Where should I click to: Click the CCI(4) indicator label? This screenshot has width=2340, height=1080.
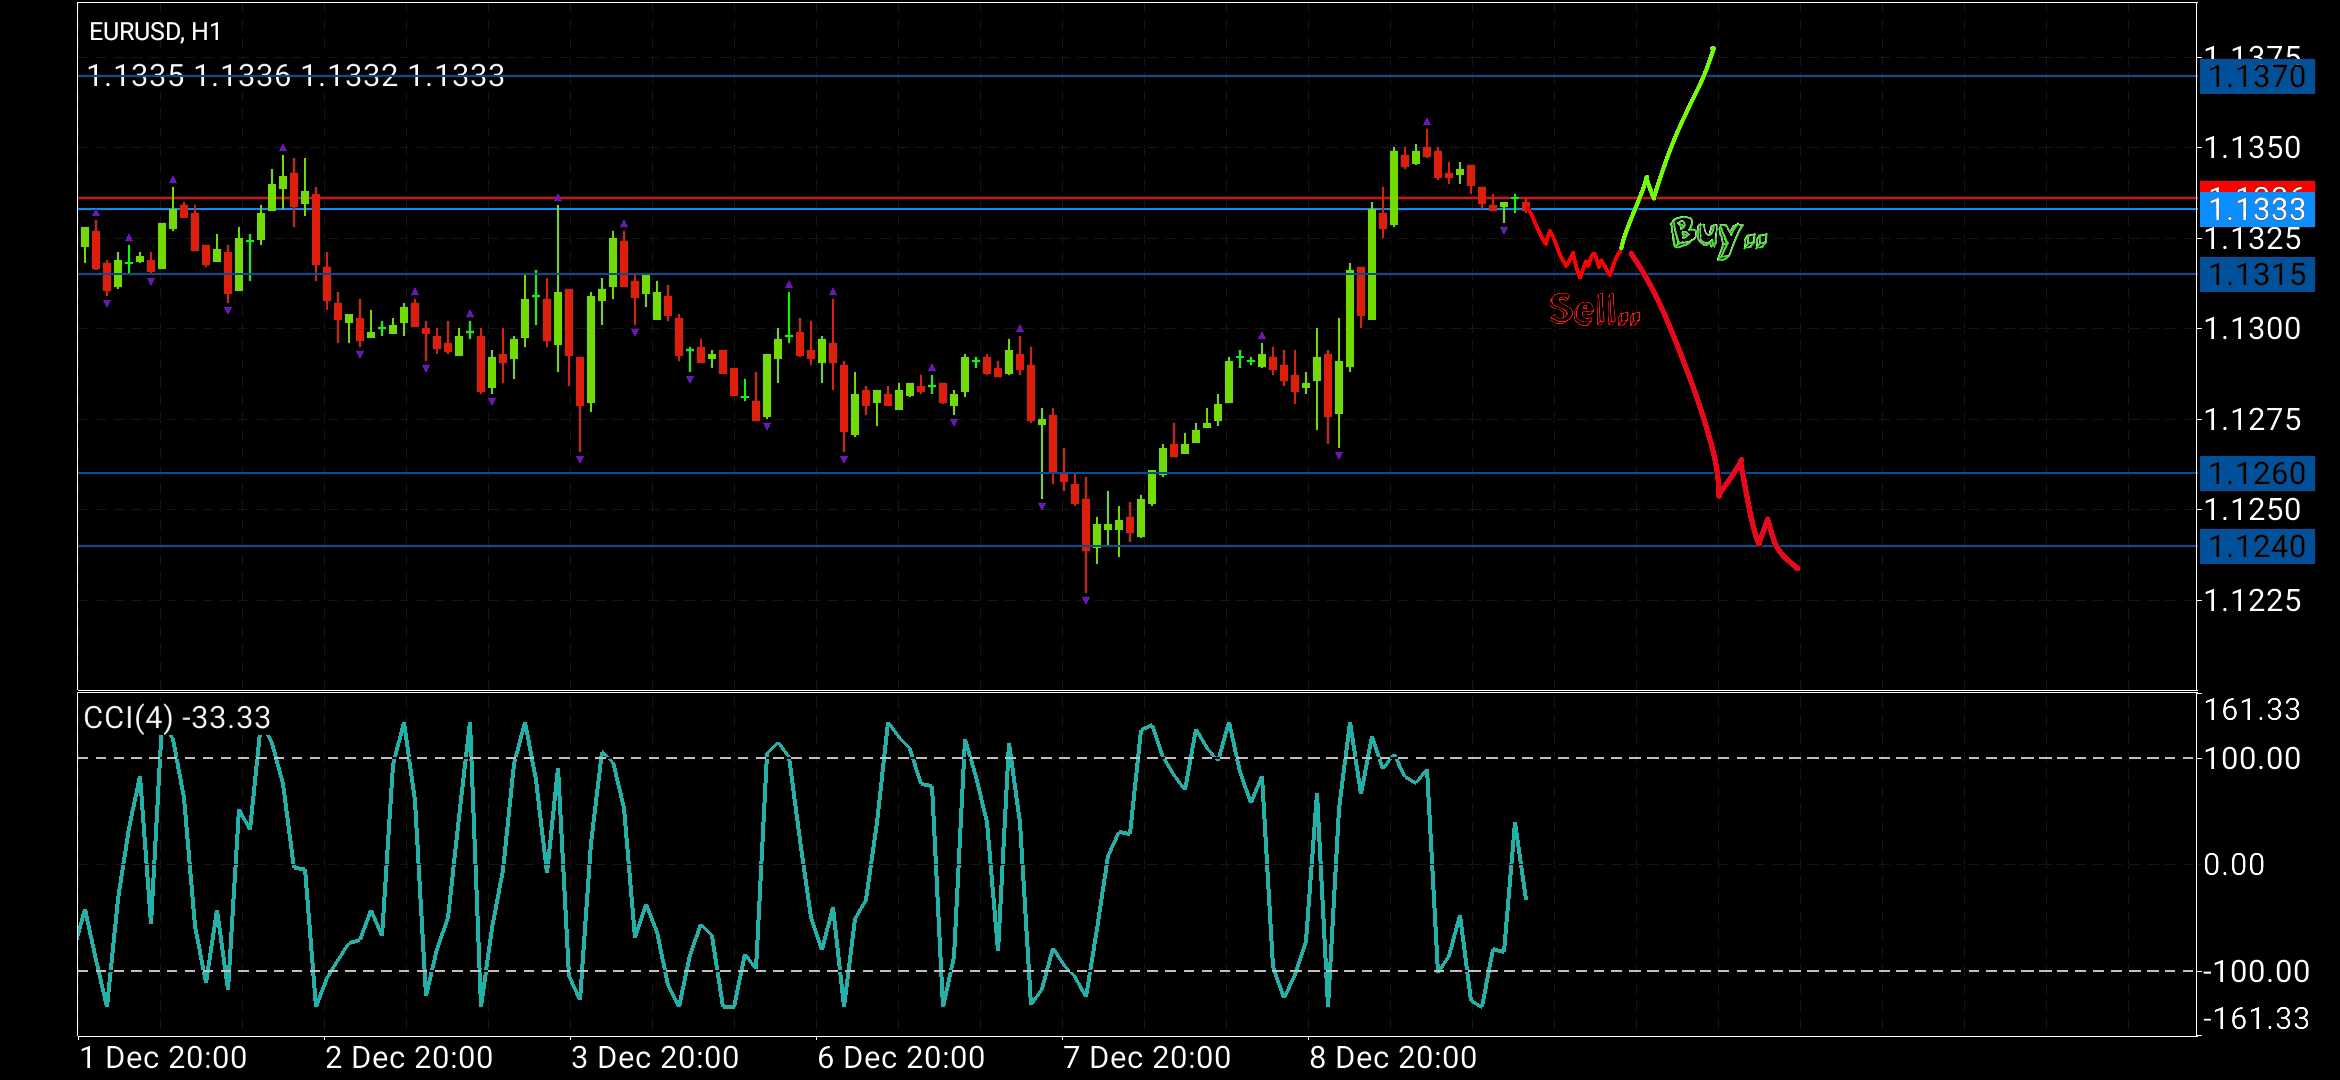click(177, 718)
